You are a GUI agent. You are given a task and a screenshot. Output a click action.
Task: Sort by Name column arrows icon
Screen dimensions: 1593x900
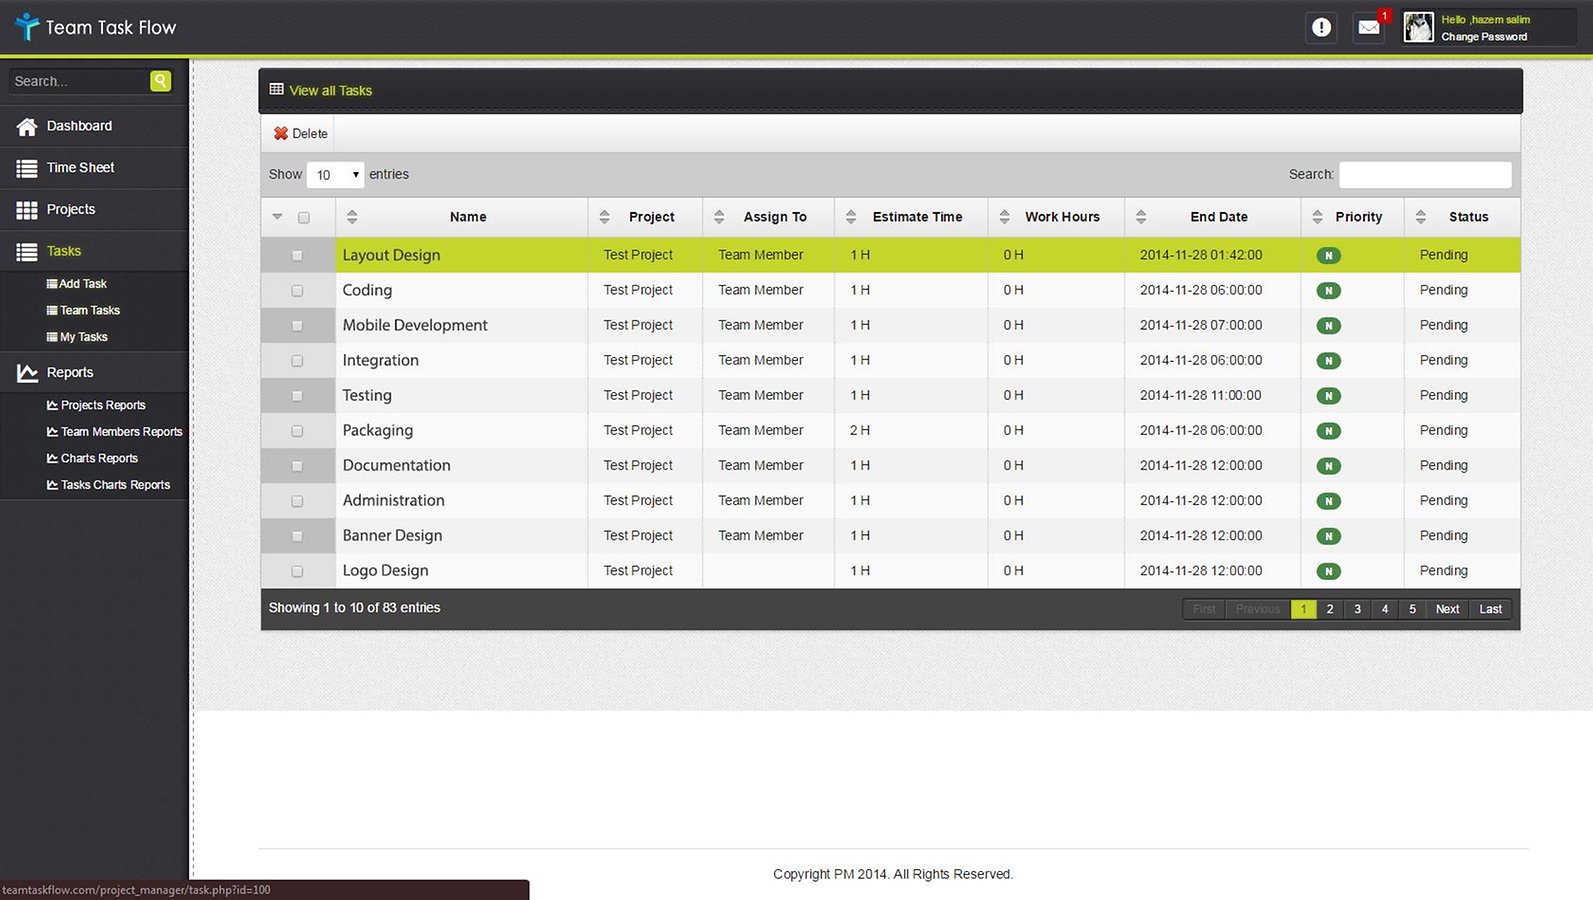(x=352, y=217)
